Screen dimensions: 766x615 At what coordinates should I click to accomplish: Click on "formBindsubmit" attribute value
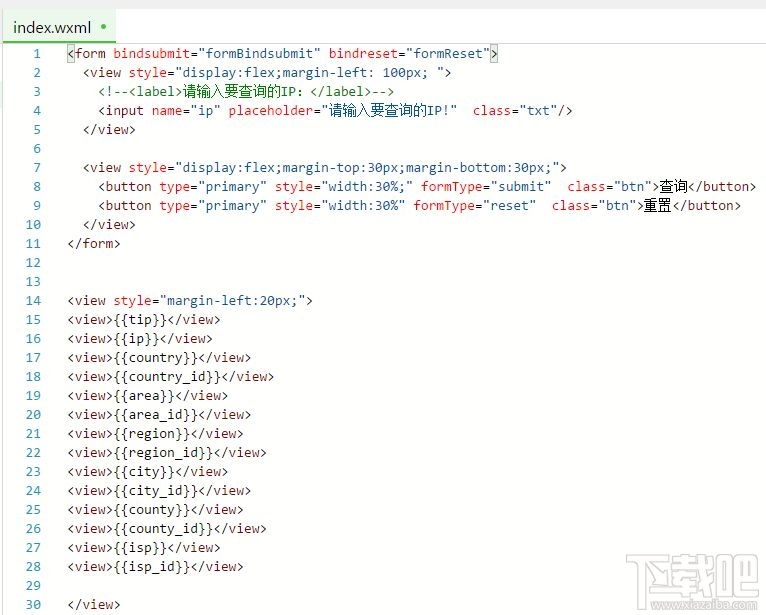pos(259,54)
